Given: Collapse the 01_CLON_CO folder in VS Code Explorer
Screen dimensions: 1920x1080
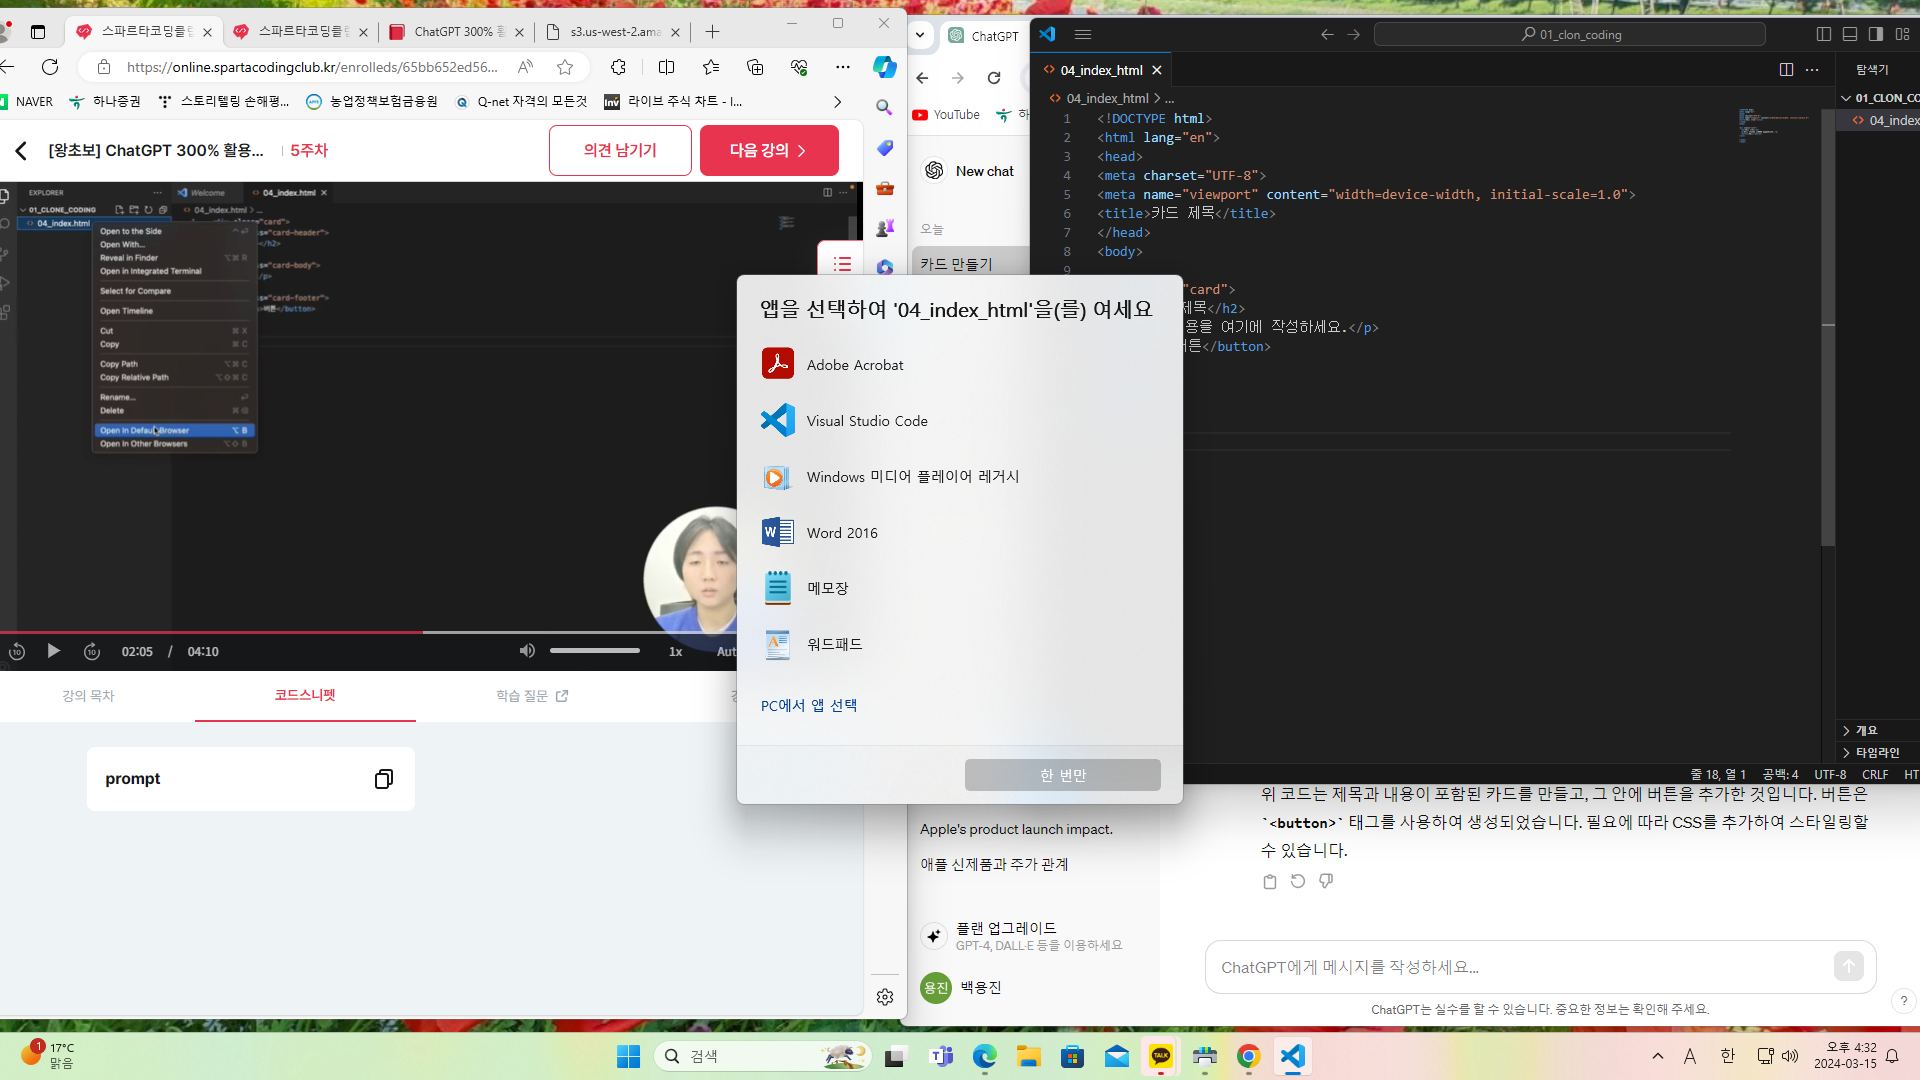Looking at the screenshot, I should tap(1879, 98).
